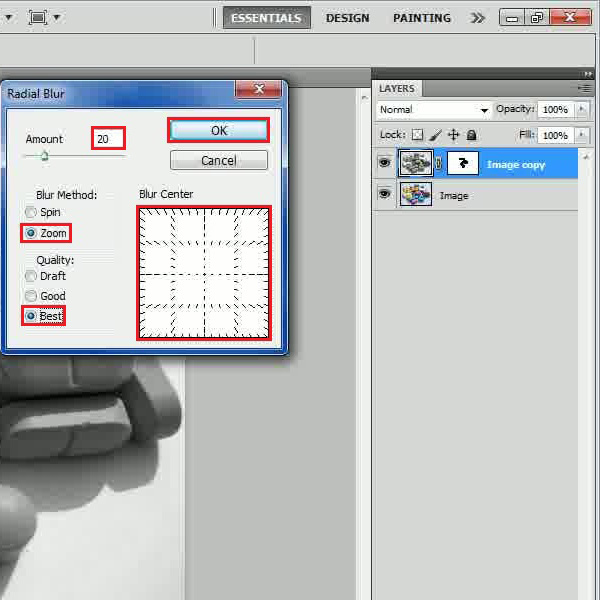Choose Good quality

[x=45, y=296]
